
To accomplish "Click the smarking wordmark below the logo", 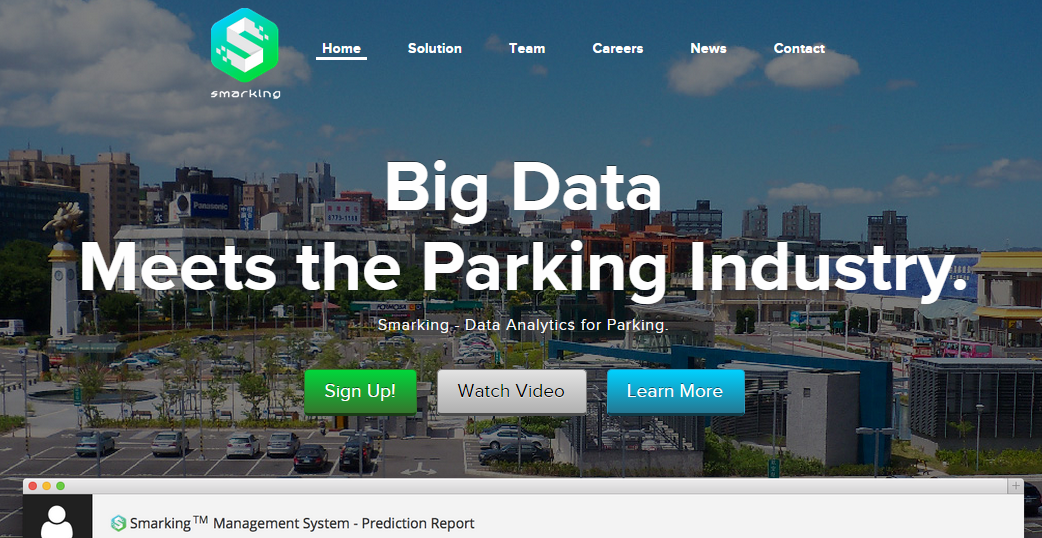I will click(x=245, y=94).
